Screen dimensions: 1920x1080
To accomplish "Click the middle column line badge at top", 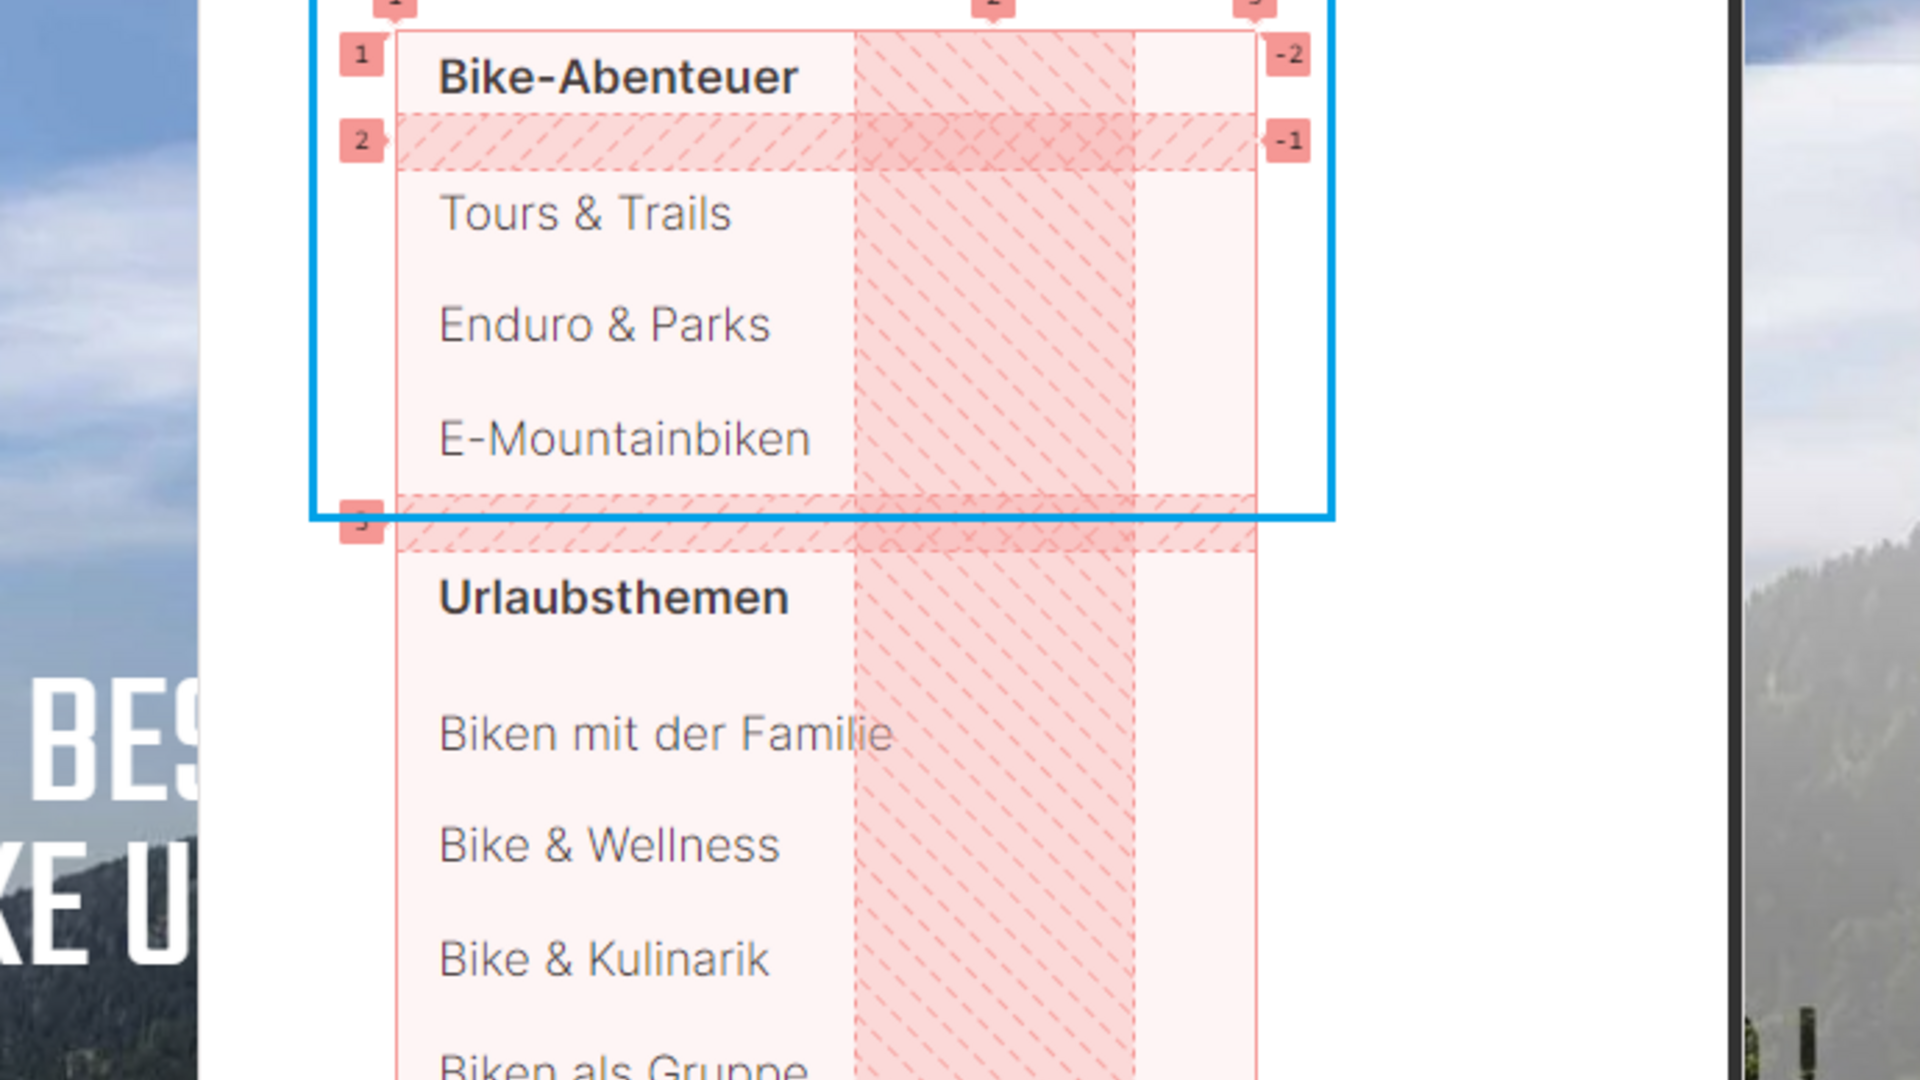I will (x=993, y=7).
